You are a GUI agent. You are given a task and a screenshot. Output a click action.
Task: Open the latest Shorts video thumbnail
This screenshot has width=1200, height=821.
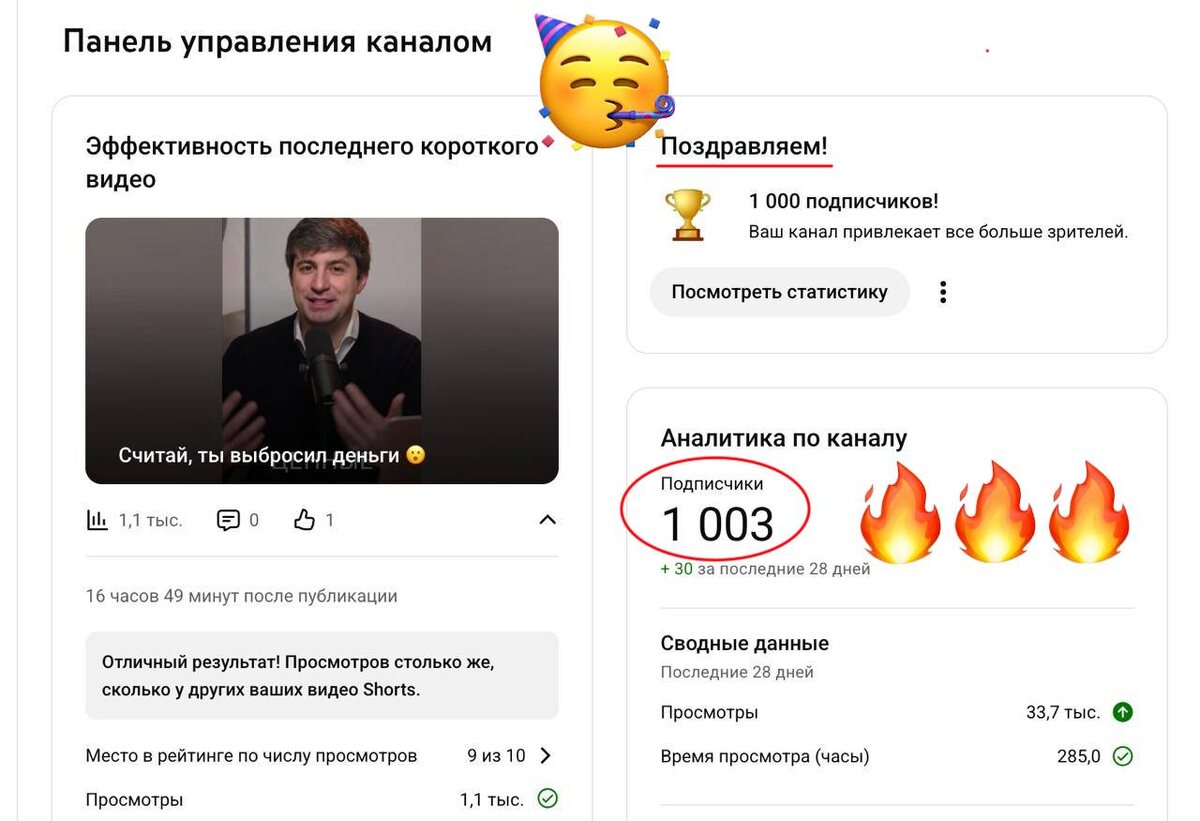click(322, 351)
